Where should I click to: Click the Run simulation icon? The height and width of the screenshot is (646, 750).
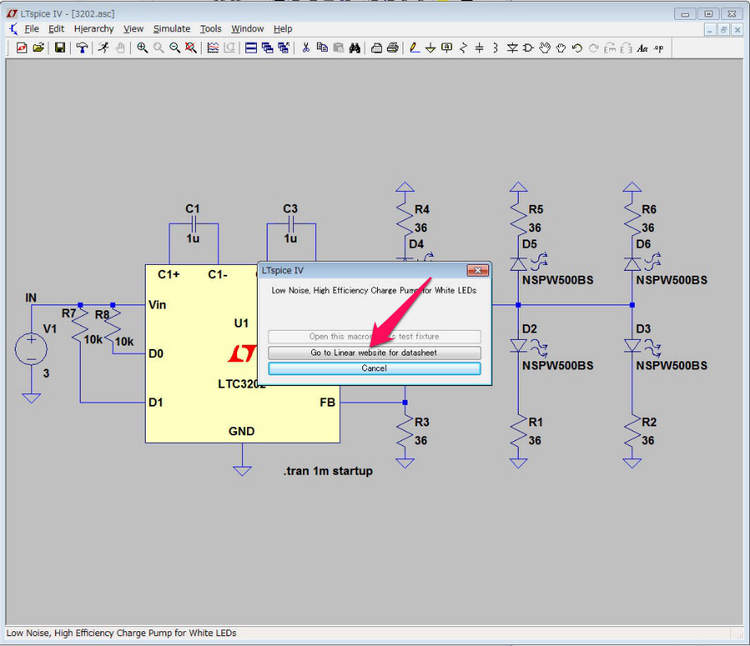(x=103, y=48)
